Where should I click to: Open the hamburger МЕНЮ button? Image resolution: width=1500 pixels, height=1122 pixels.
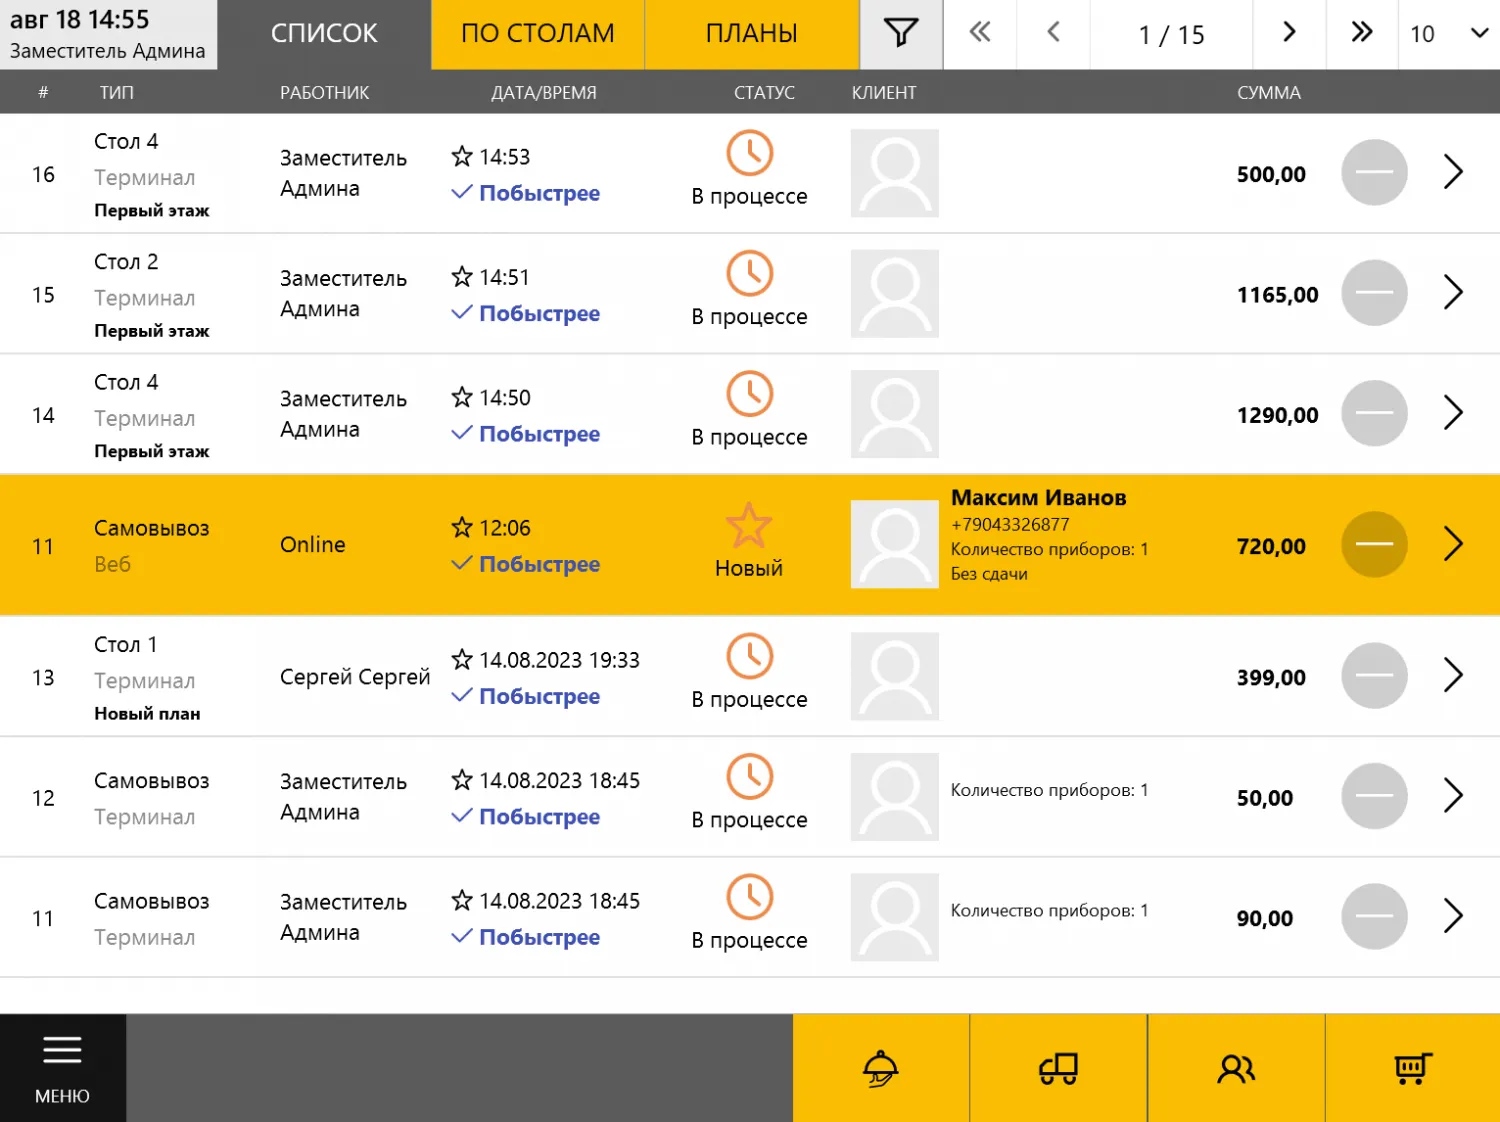(62, 1068)
